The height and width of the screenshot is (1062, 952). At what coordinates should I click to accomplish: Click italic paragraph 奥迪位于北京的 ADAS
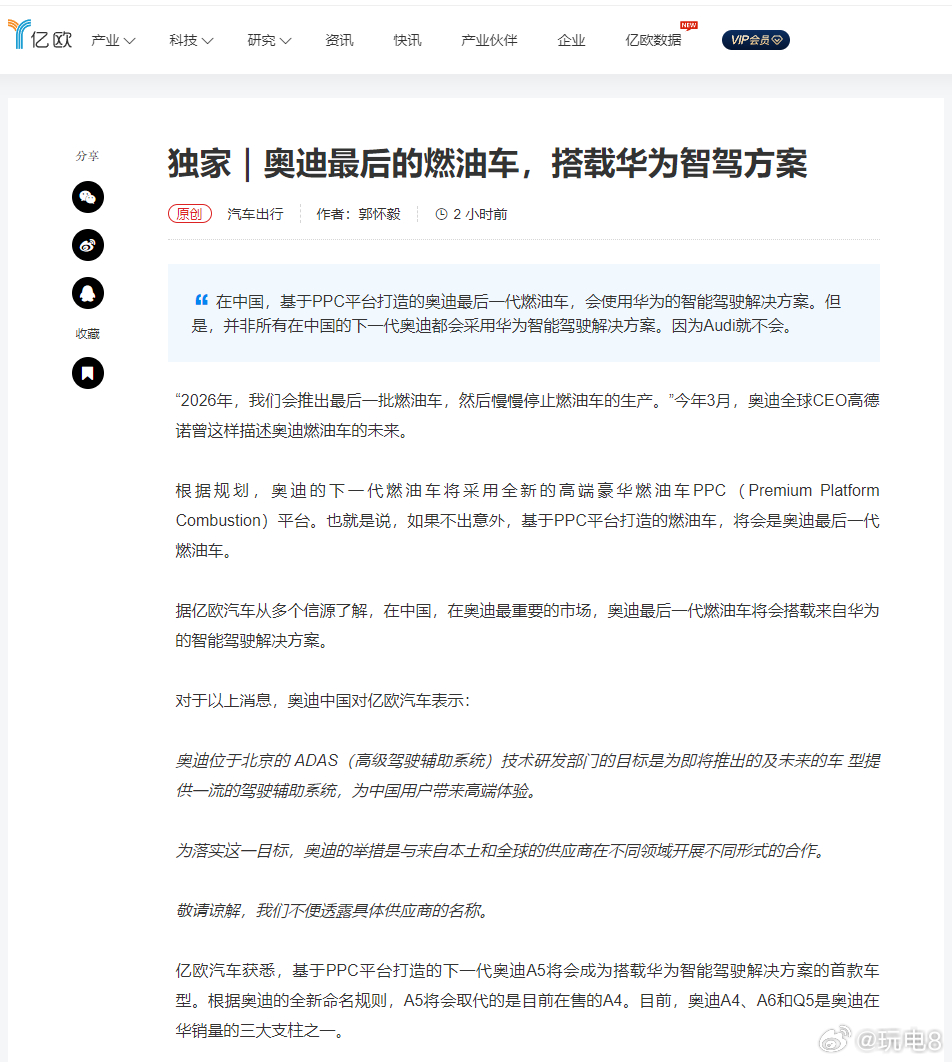[x=527, y=776]
